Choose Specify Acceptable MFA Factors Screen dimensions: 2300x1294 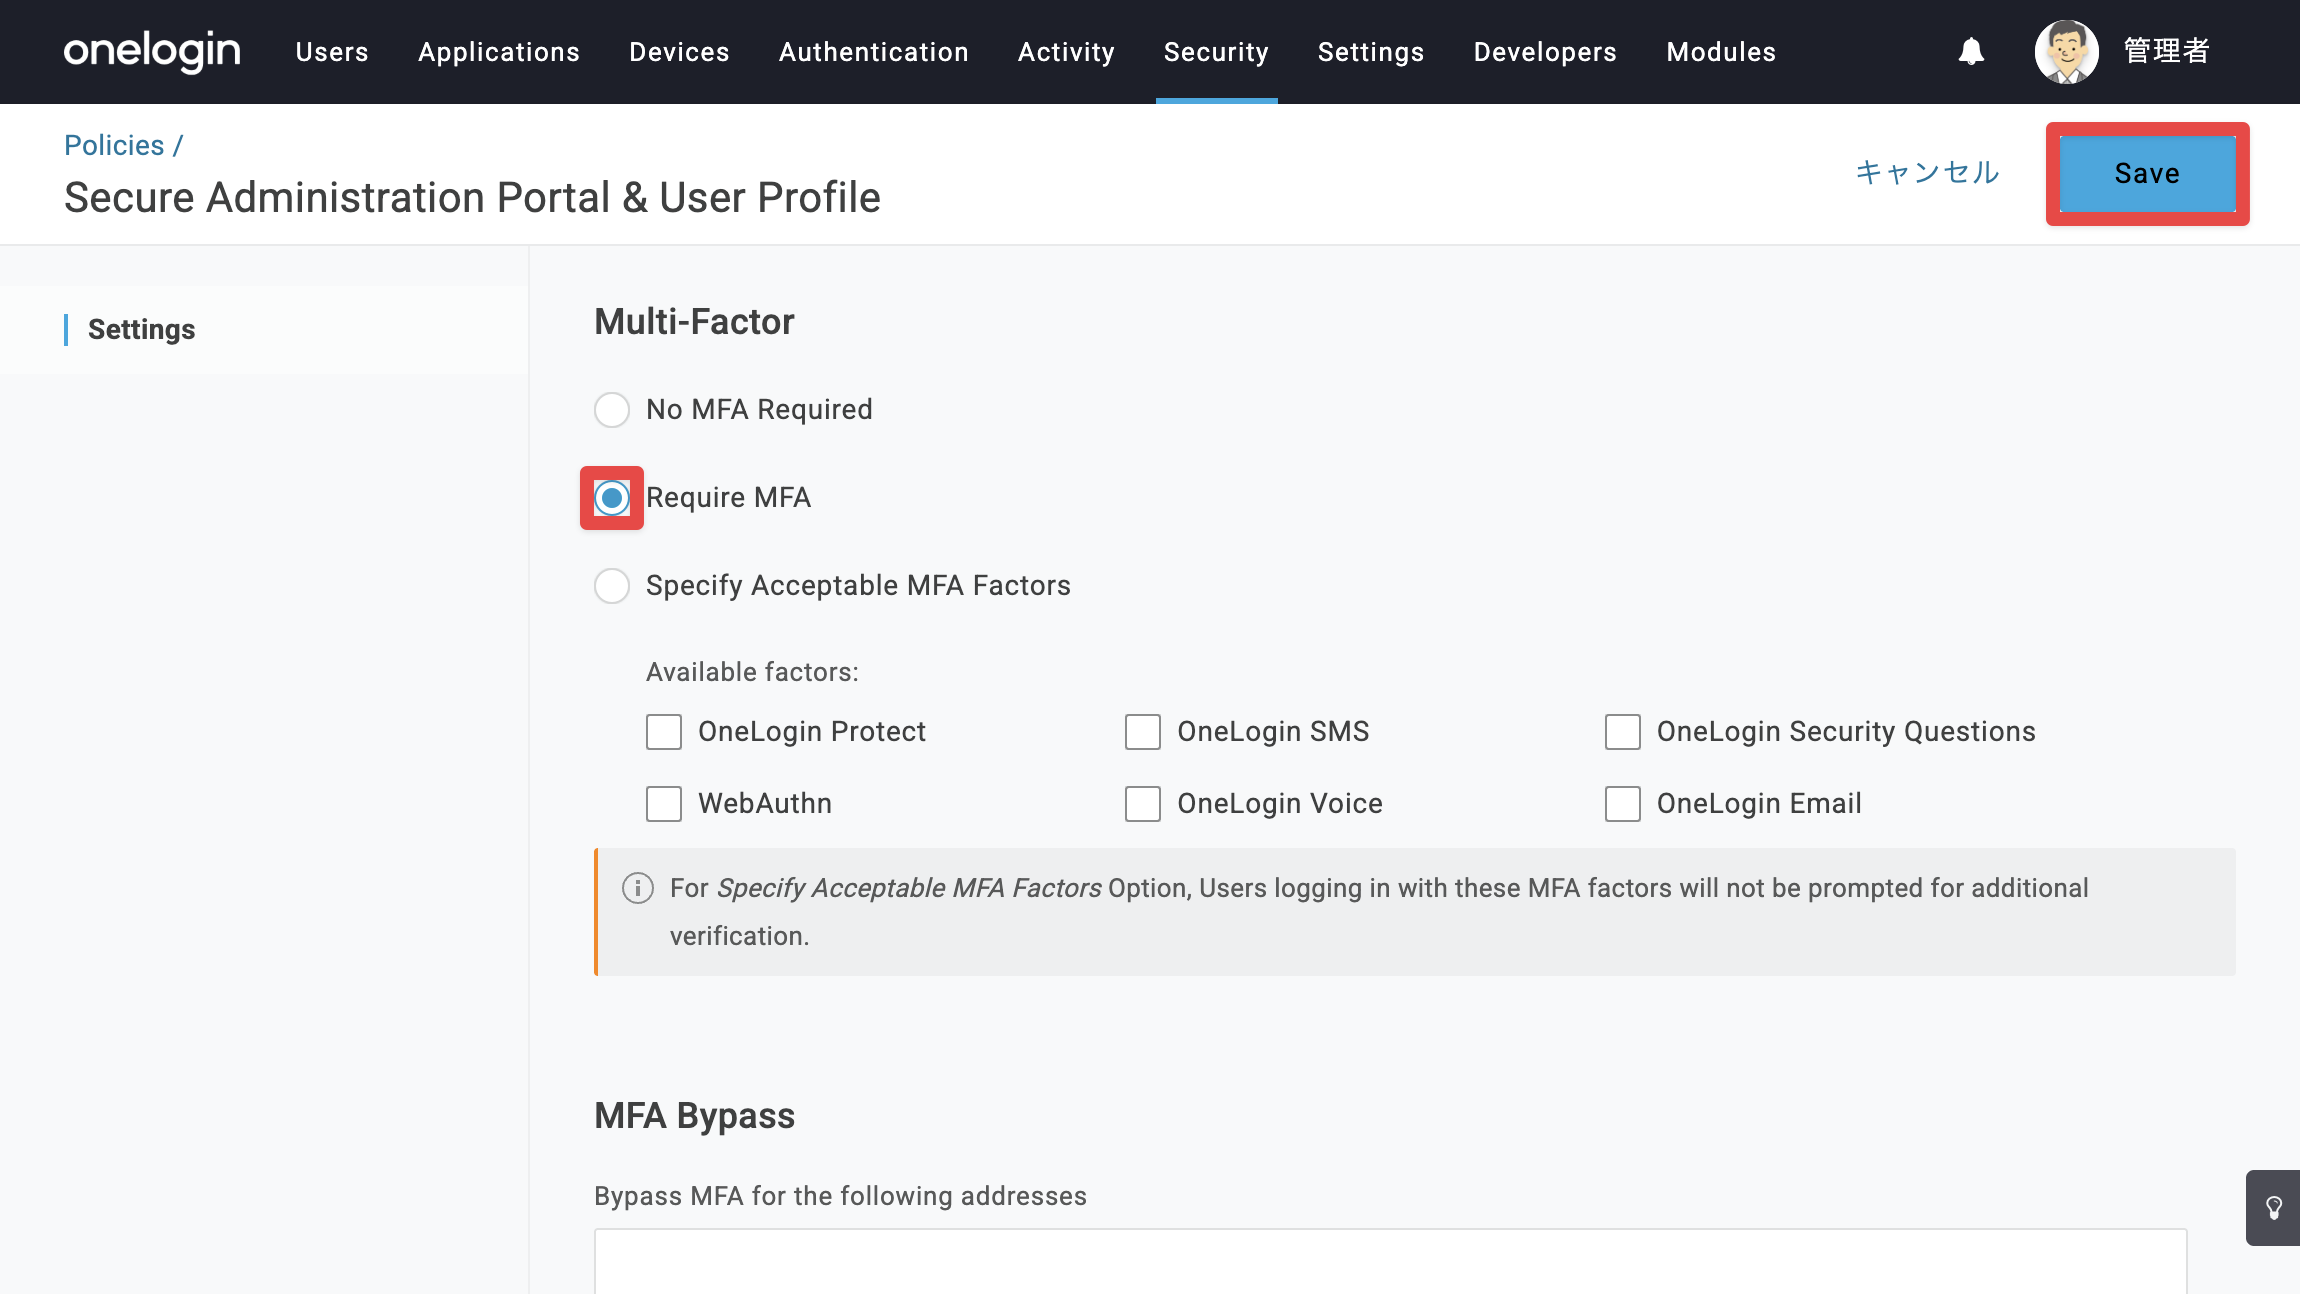tap(612, 586)
